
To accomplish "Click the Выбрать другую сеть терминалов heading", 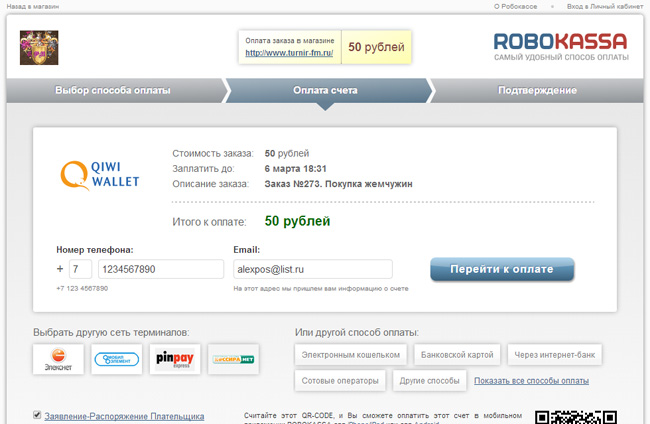I will coord(112,332).
